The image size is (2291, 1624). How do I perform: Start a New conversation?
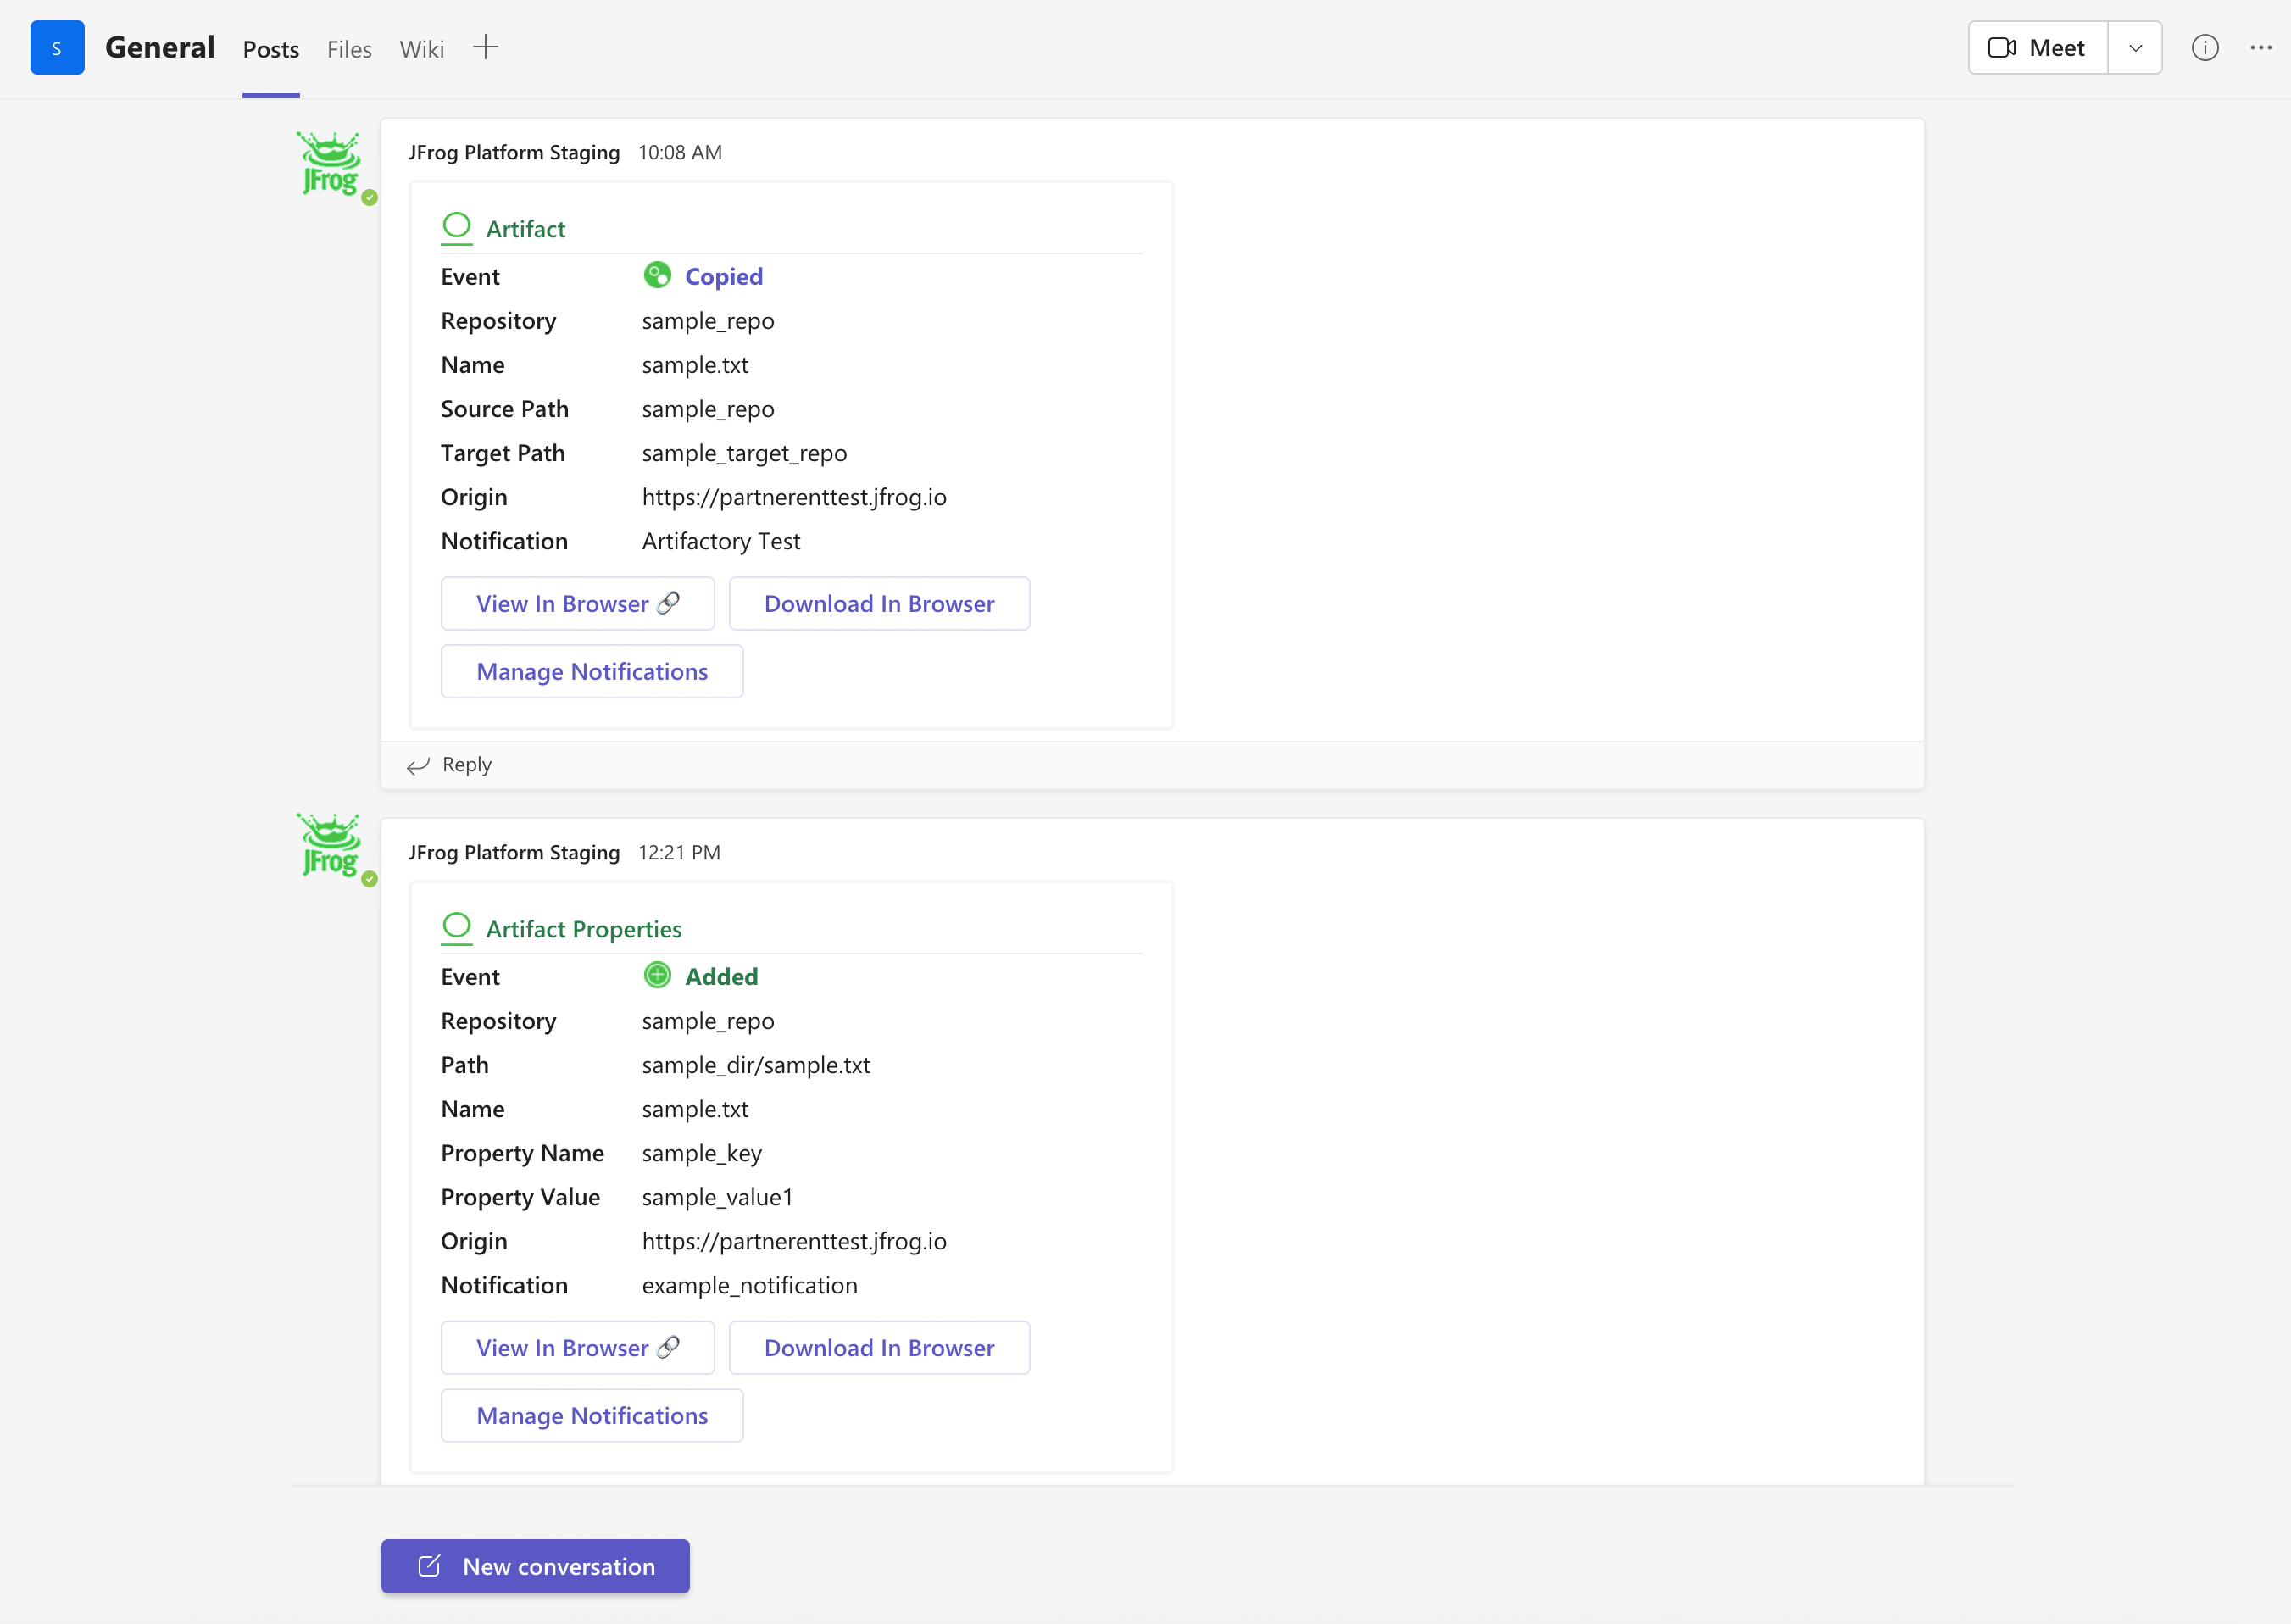(x=535, y=1566)
